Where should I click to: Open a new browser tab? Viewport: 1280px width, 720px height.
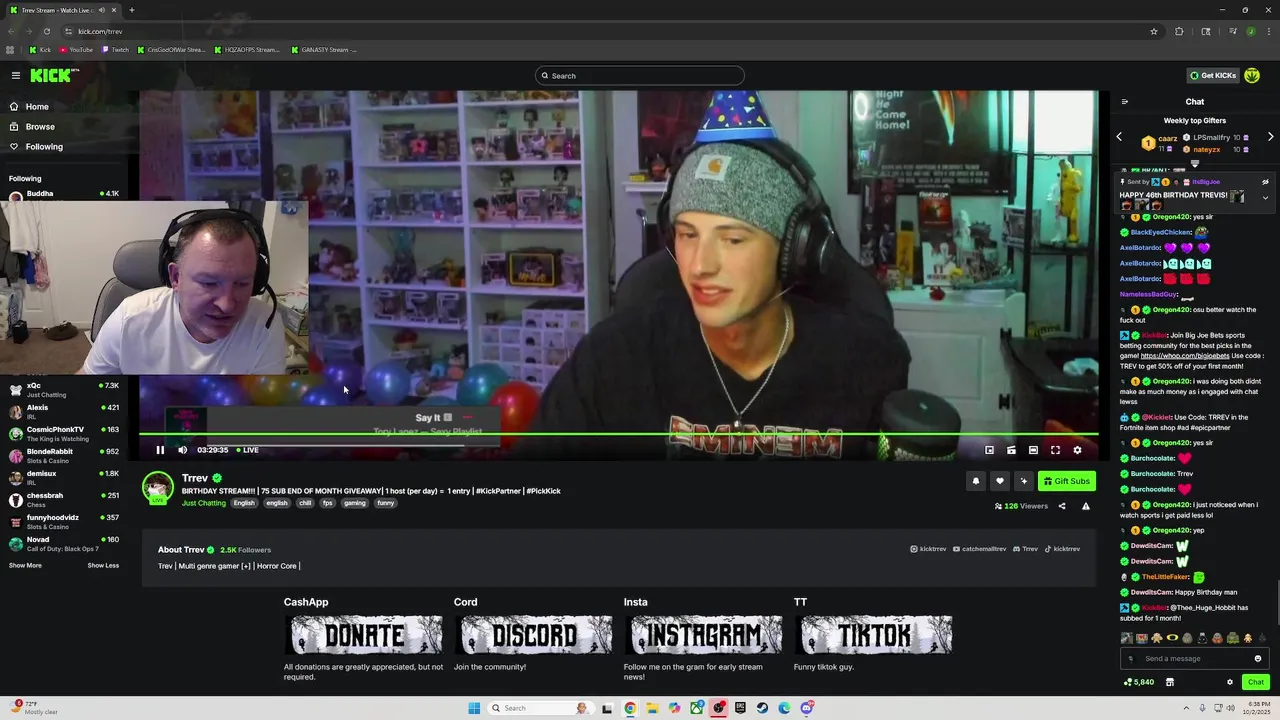131,10
